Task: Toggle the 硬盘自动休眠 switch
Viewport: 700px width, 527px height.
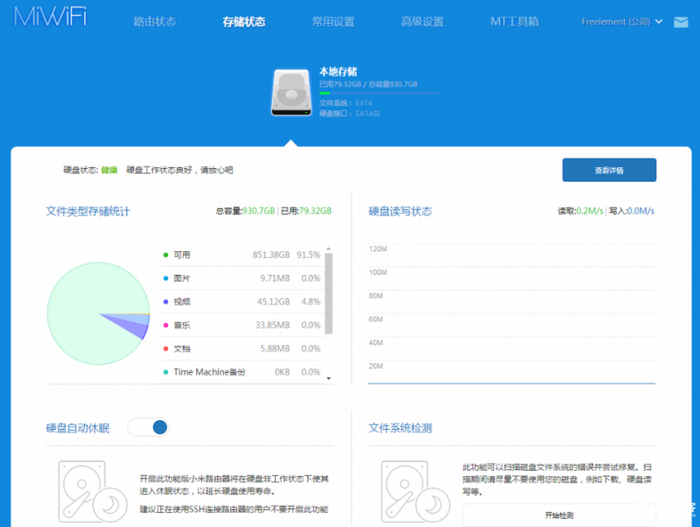Action: click(x=148, y=428)
